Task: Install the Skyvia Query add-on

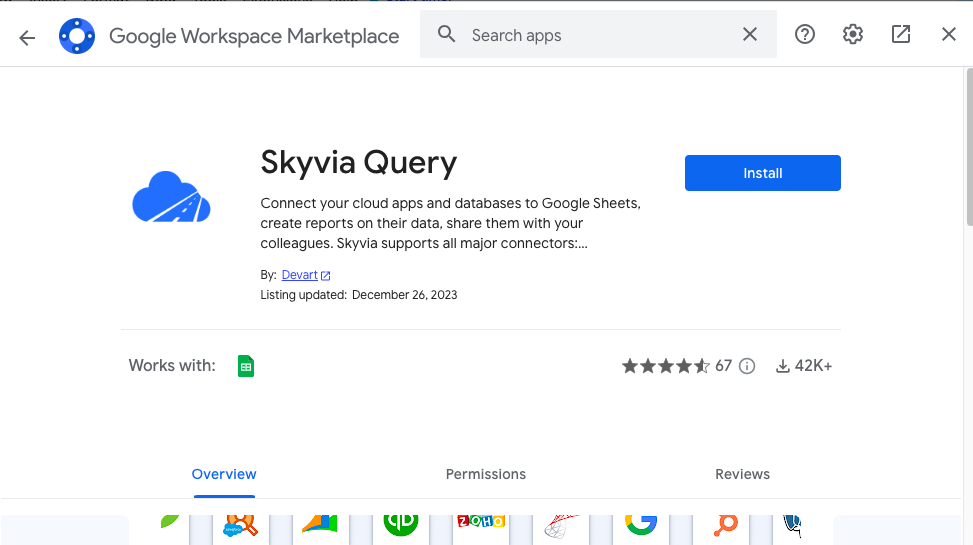Action: (763, 173)
